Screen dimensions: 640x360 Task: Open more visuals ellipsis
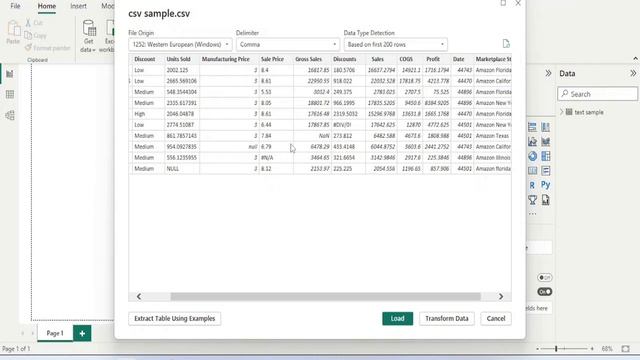(532, 214)
